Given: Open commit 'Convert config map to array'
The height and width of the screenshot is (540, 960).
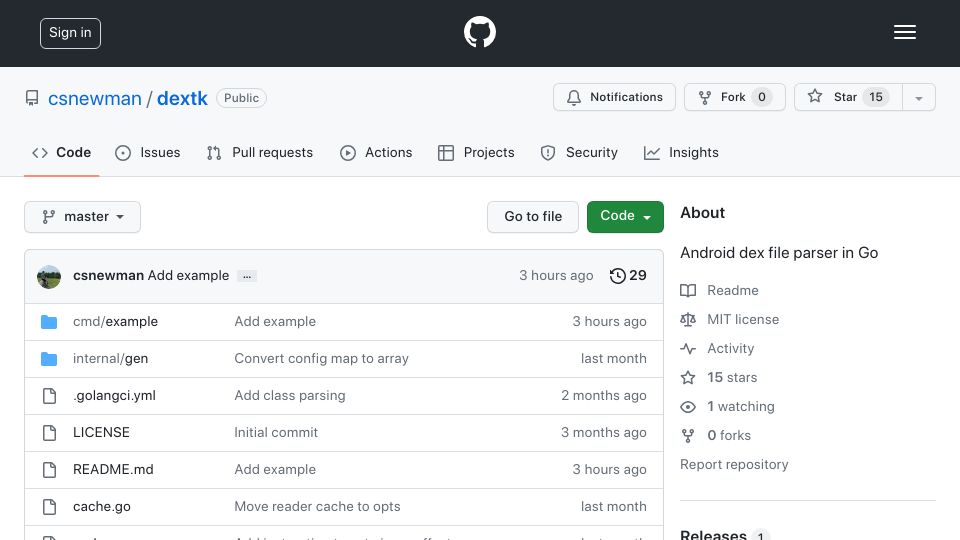Looking at the screenshot, I should [321, 359].
